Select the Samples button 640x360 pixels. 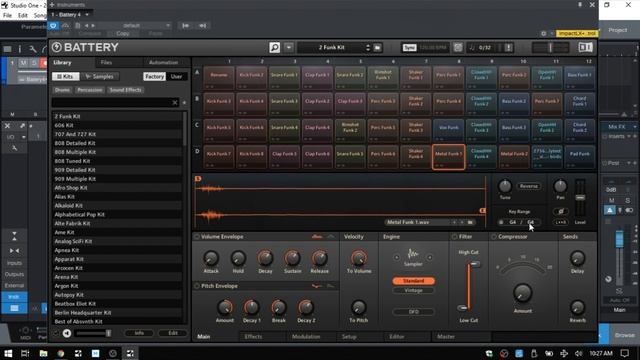[x=100, y=76]
